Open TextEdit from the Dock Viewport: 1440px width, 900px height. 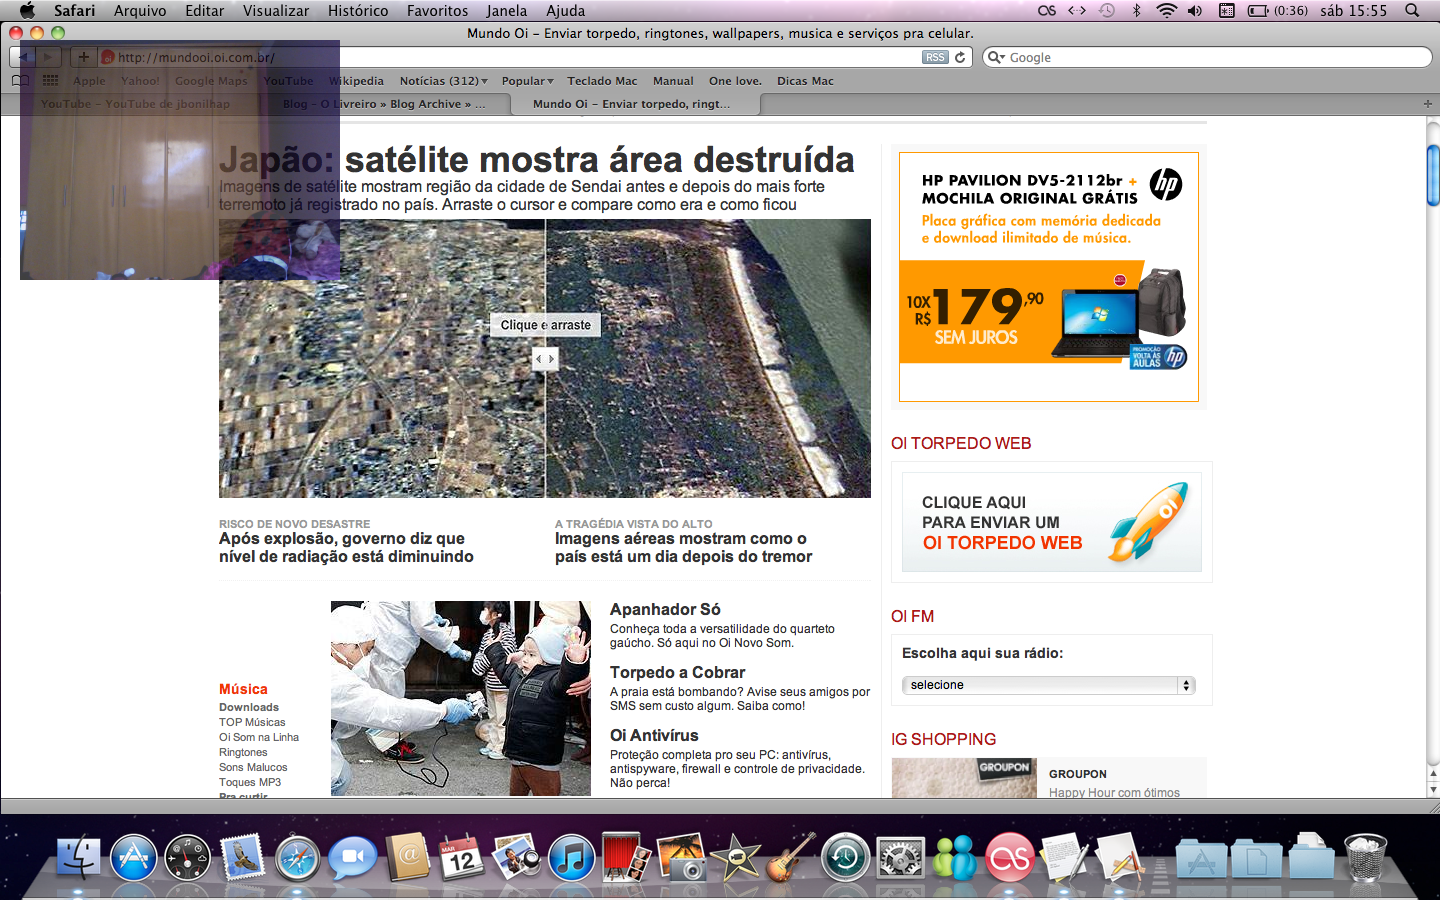click(1064, 858)
